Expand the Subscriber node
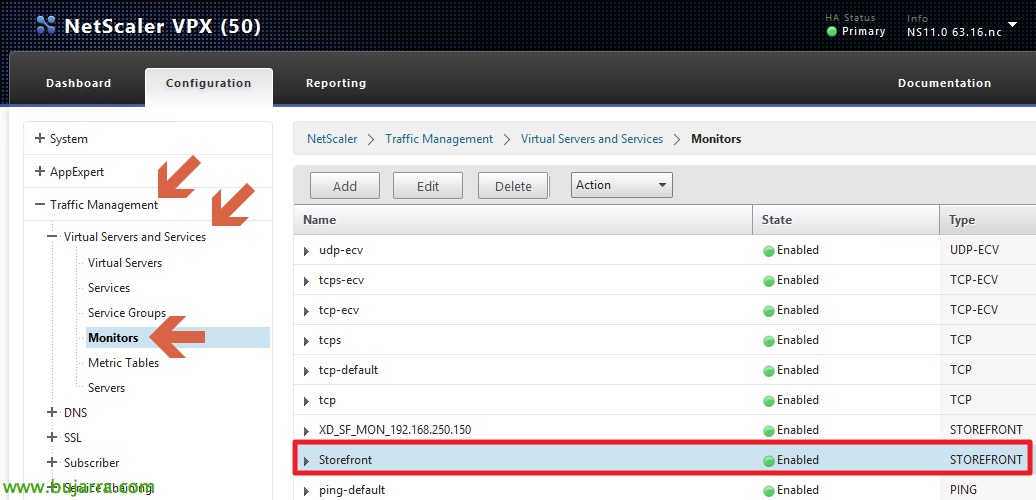This screenshot has width=1036, height=500. [x=52, y=462]
